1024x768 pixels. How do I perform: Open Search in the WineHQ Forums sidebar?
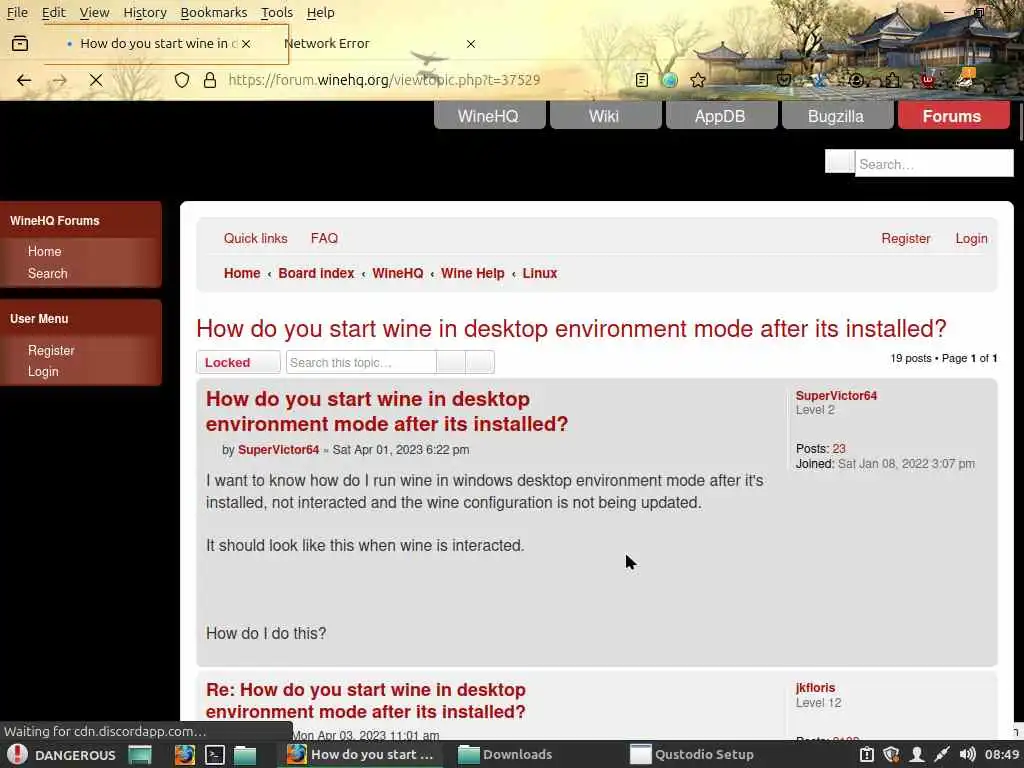pos(48,274)
